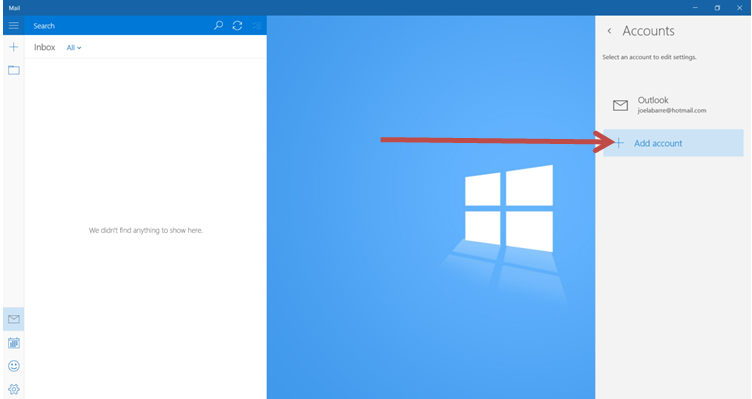Switch to the Mail icon in sidebar

pos(13,319)
